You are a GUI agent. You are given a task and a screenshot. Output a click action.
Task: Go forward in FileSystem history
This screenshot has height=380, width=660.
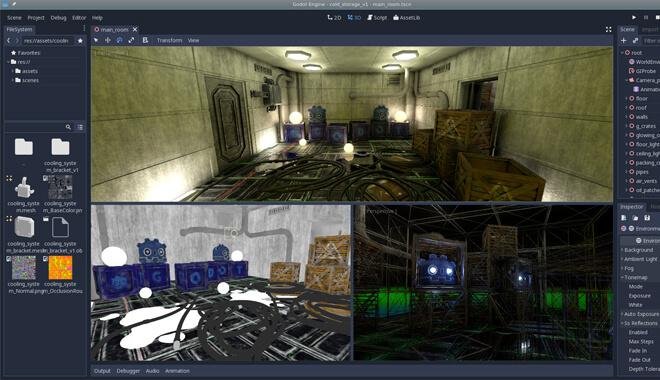[x=17, y=40]
